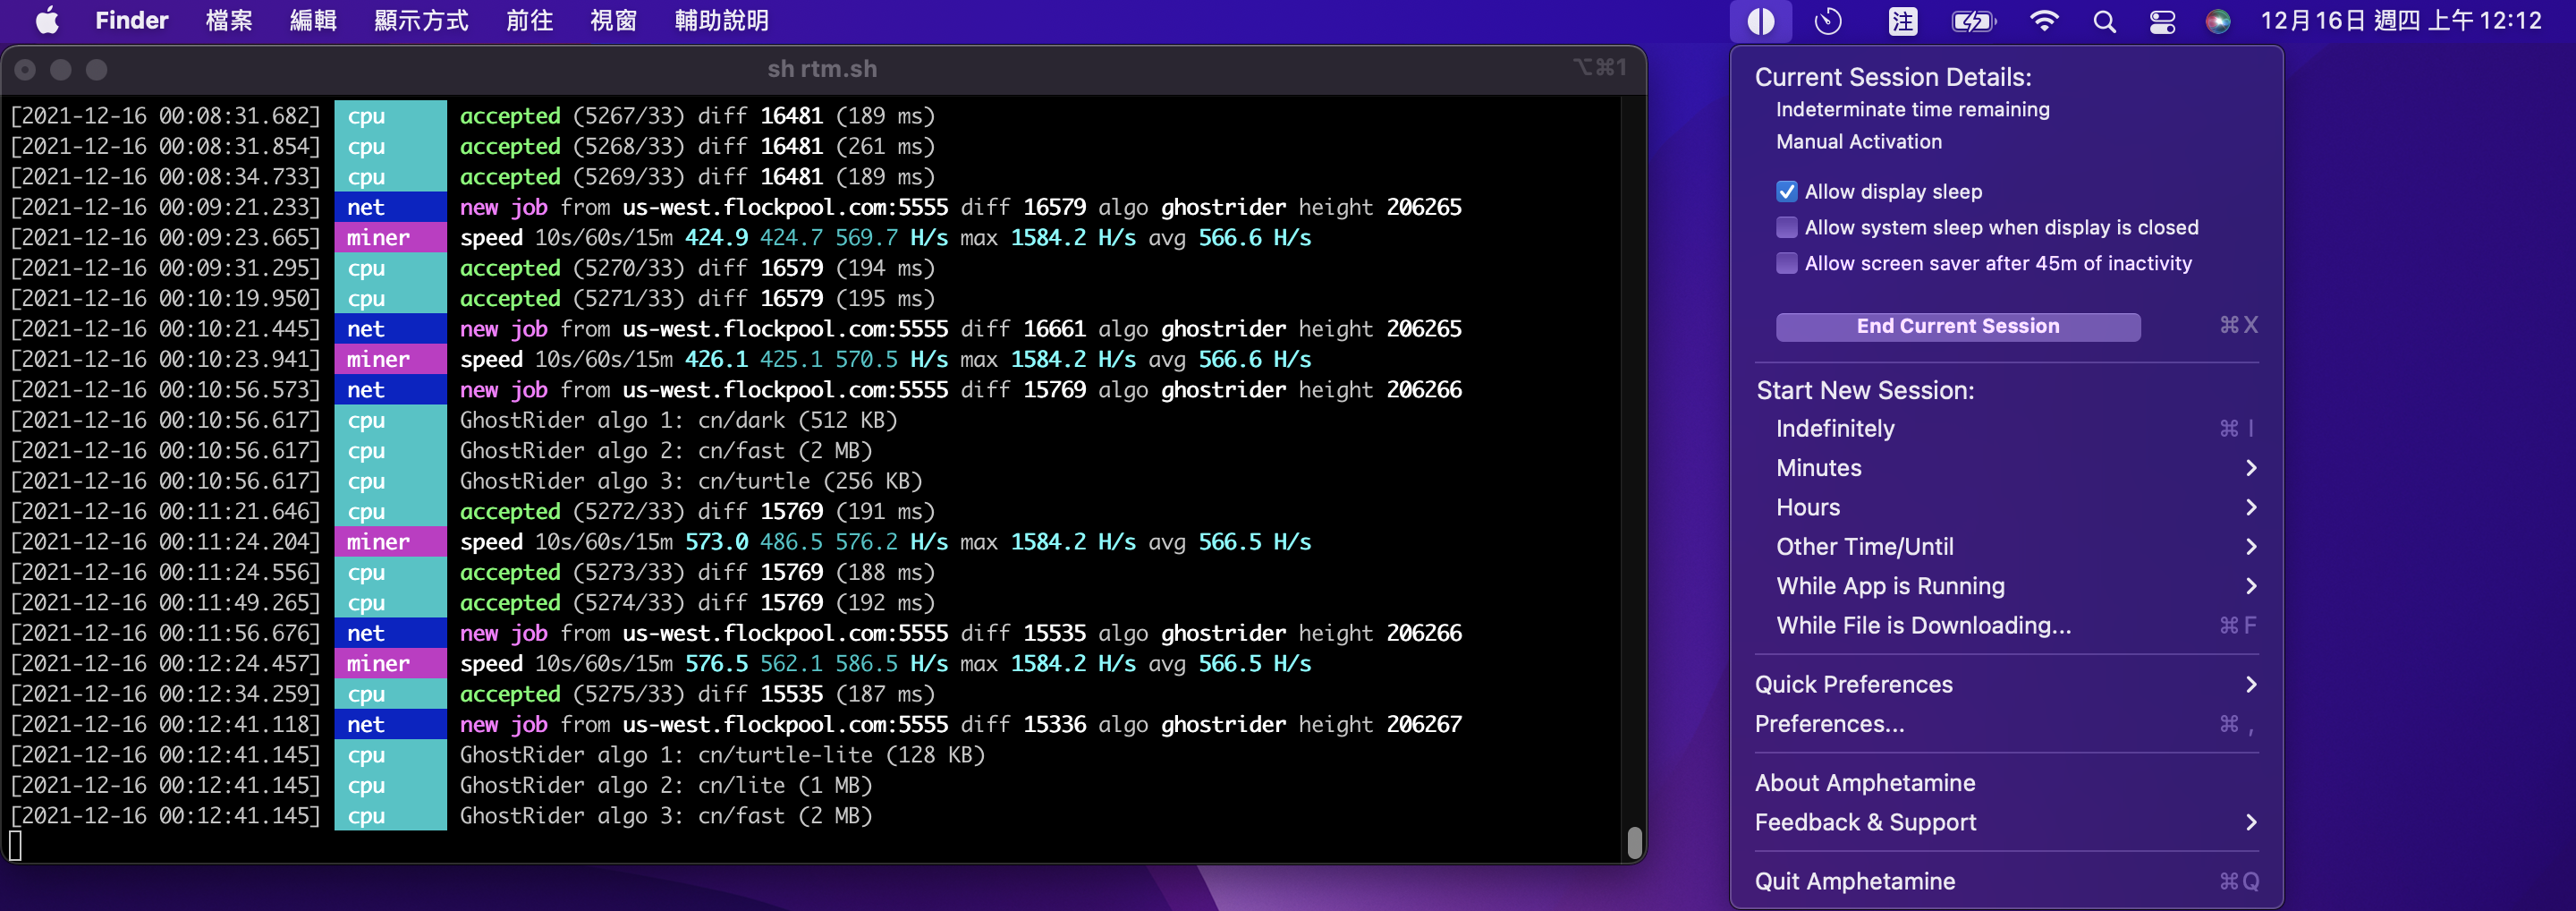Click timestamp 2021-12-16 00:11:24.204
2576x911 pixels.
click(x=165, y=542)
